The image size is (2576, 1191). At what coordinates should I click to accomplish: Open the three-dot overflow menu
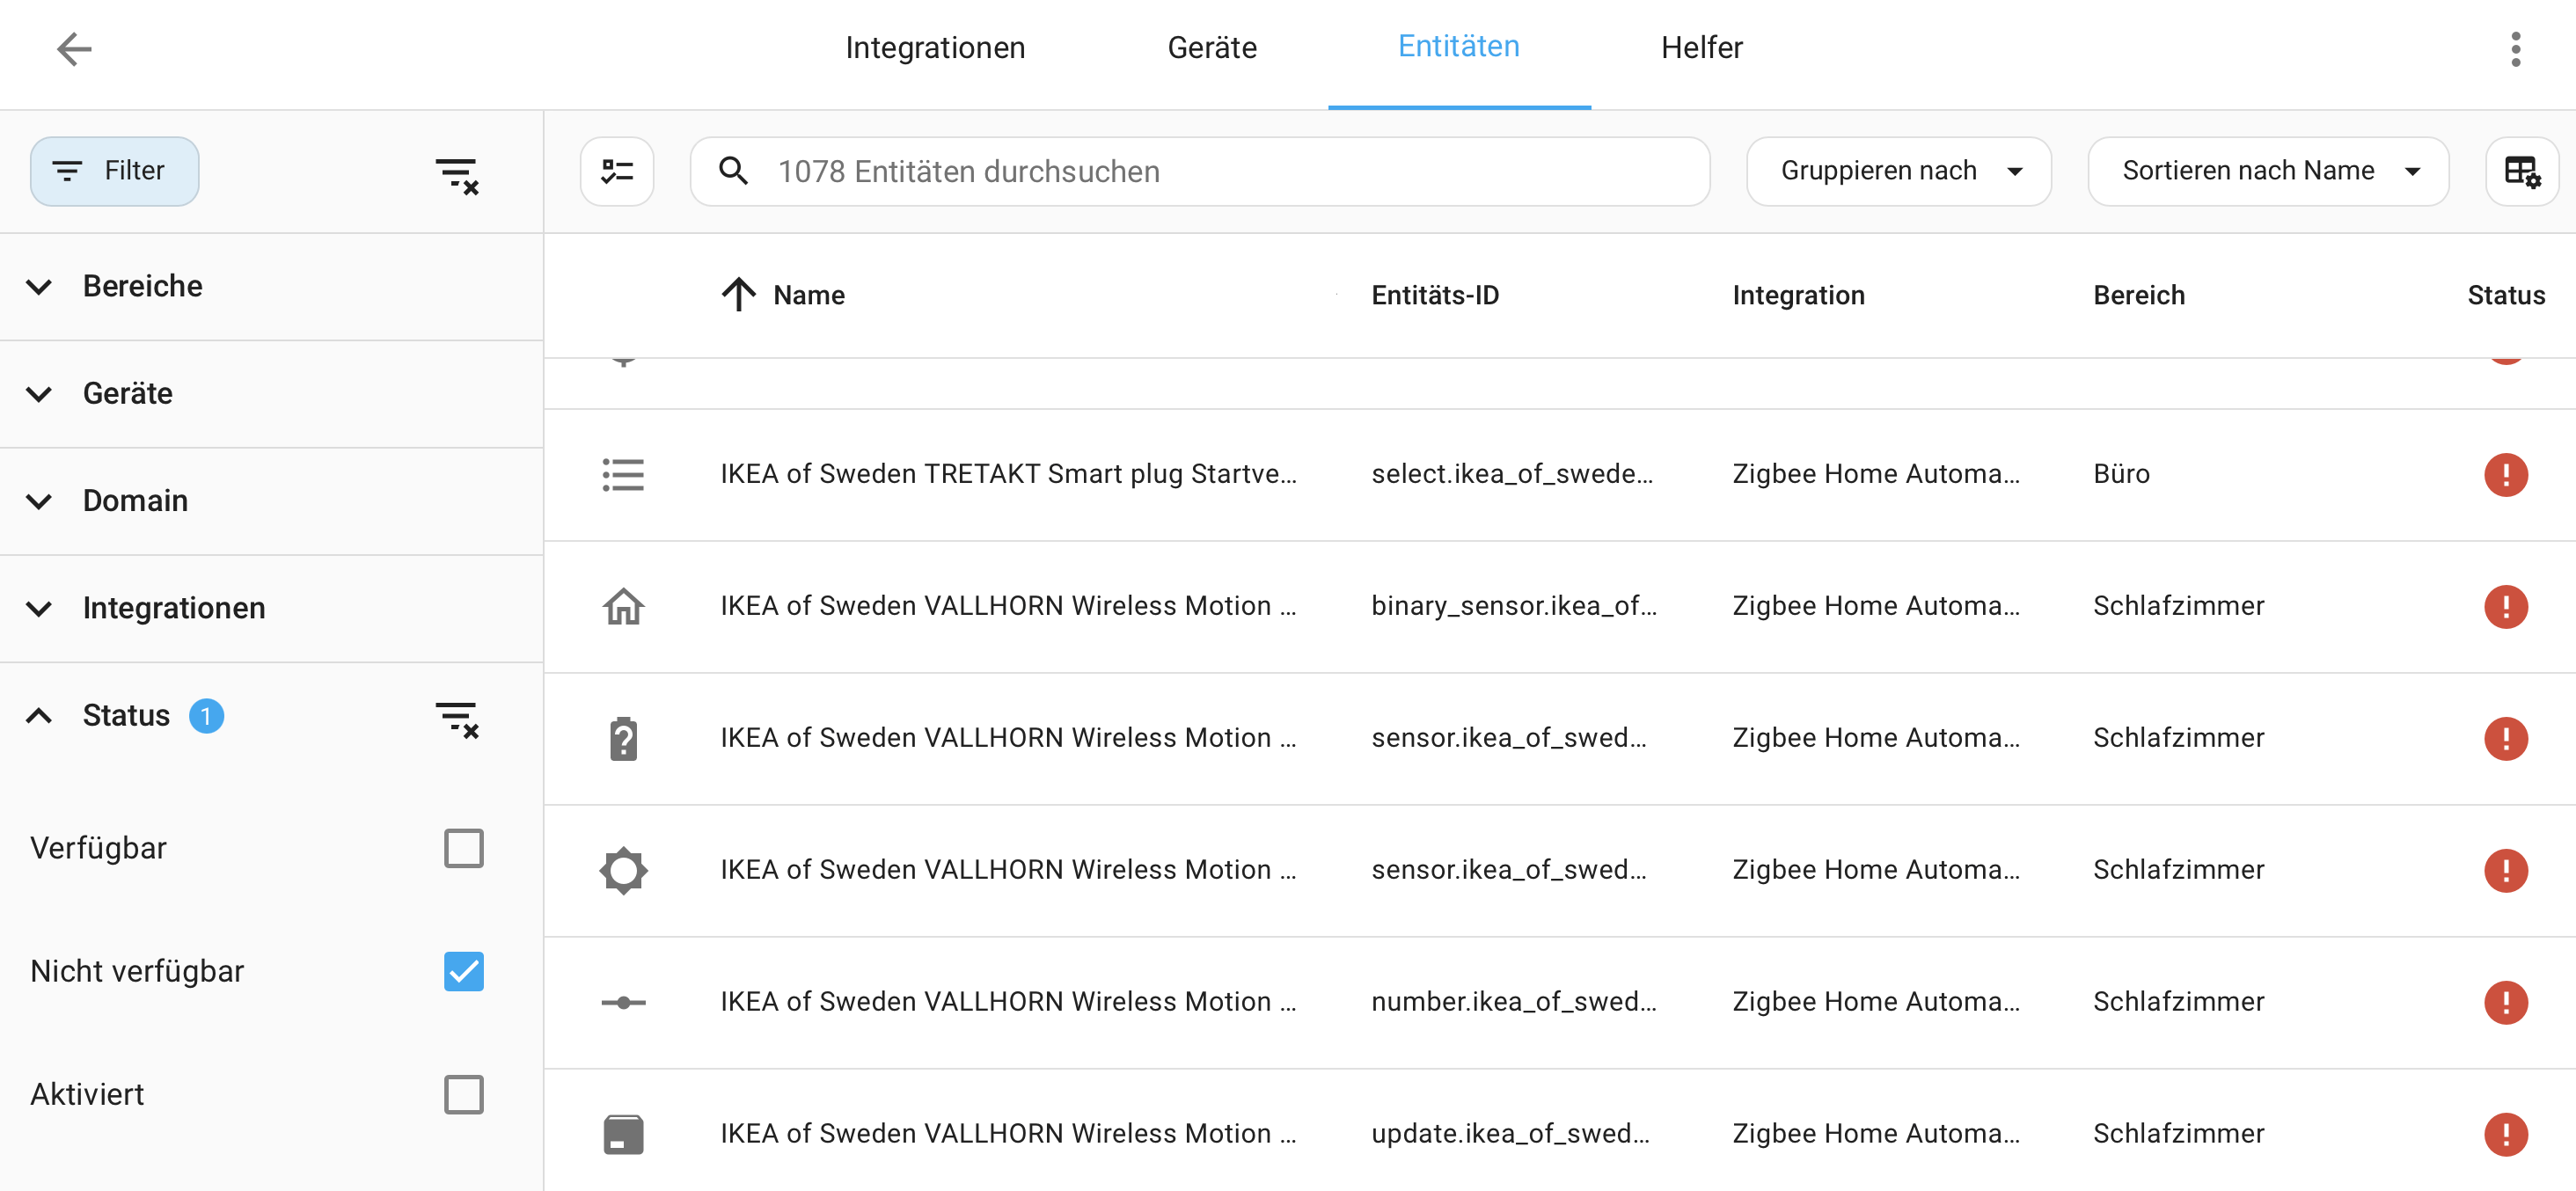2515,48
